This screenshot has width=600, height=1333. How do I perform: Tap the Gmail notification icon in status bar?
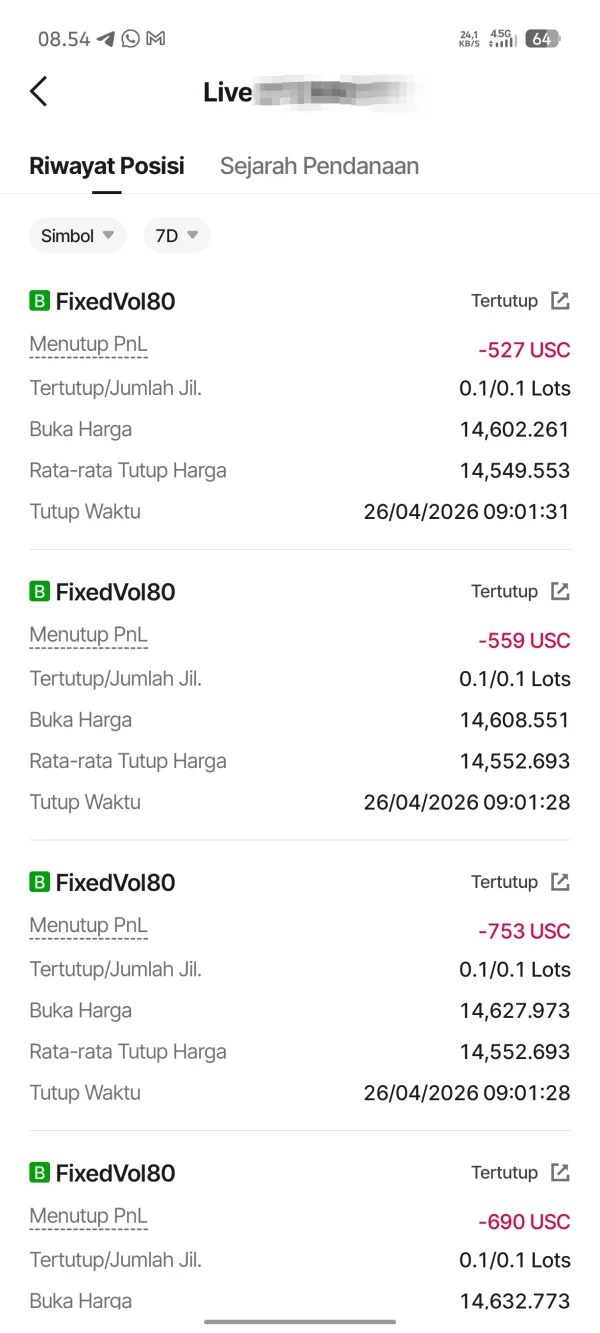(x=155, y=39)
